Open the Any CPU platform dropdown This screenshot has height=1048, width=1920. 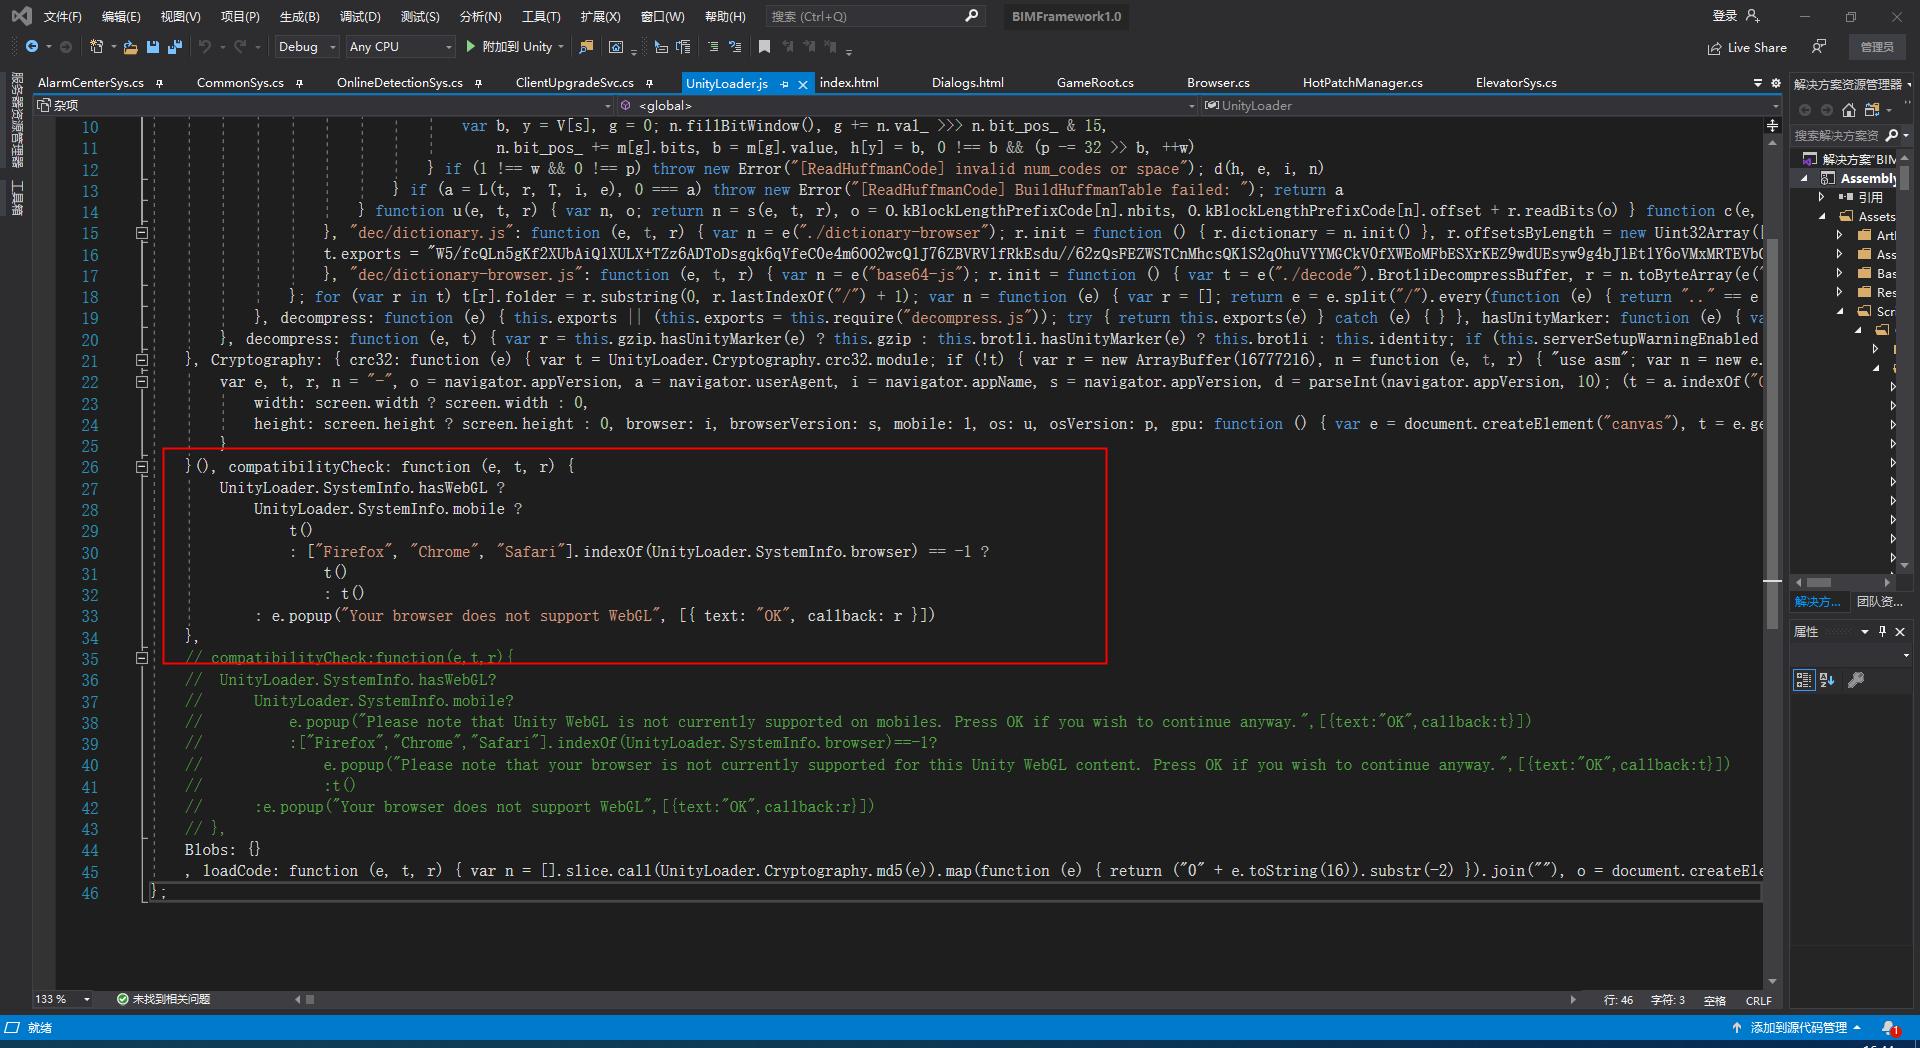400,46
